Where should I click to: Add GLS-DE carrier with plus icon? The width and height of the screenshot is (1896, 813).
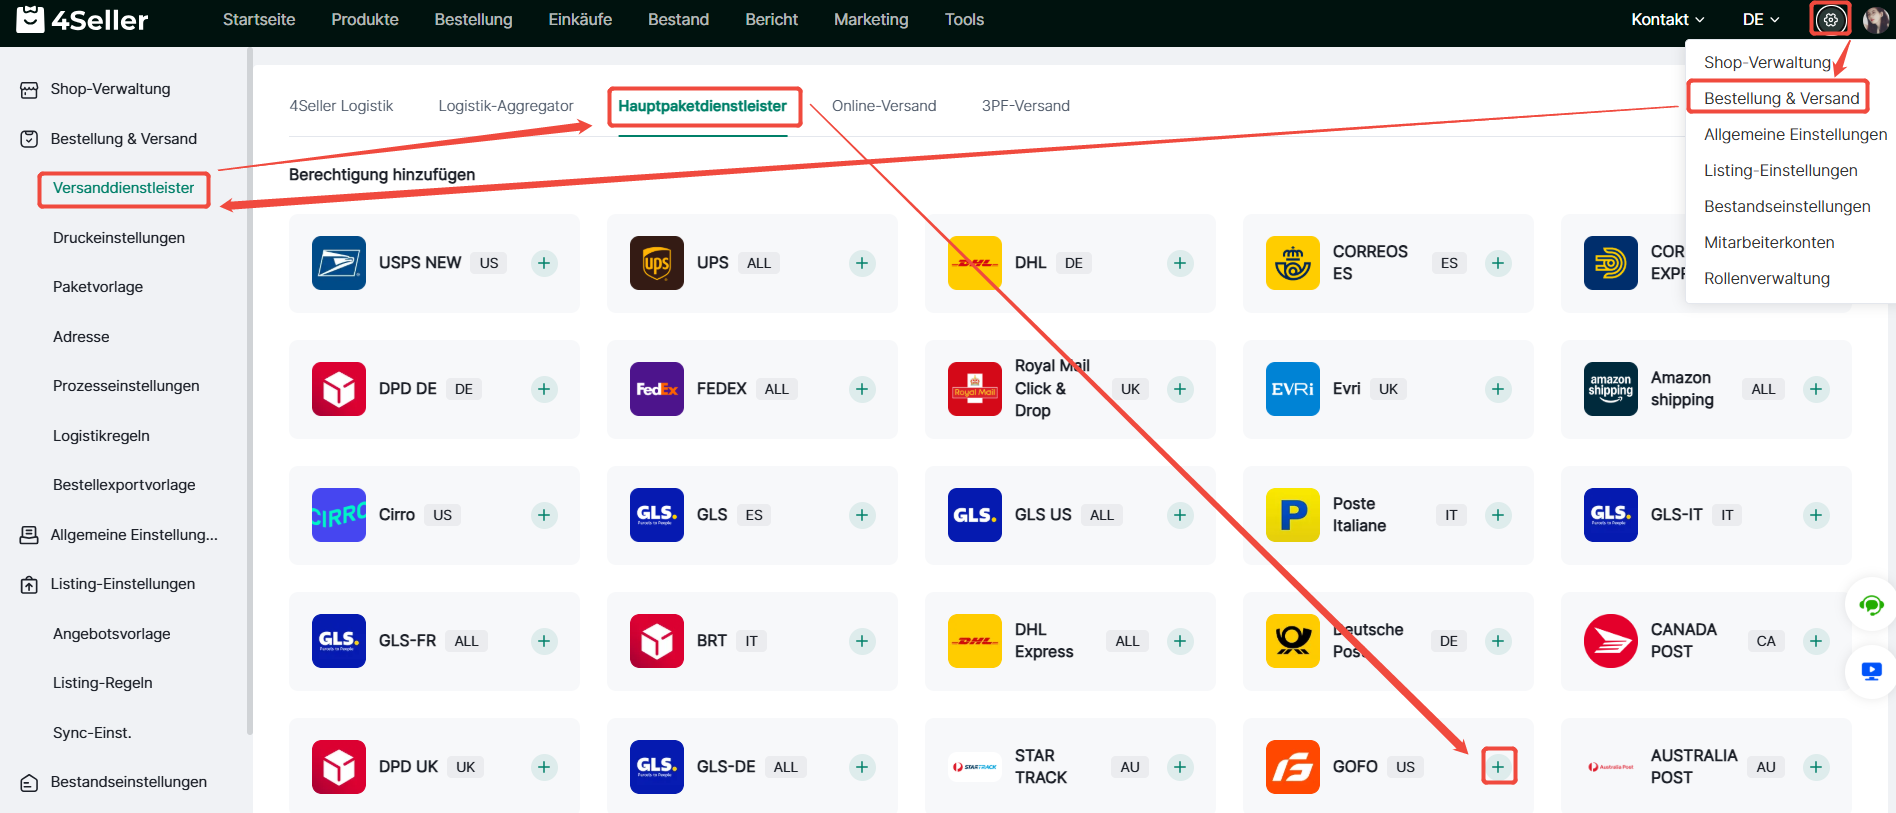[862, 767]
